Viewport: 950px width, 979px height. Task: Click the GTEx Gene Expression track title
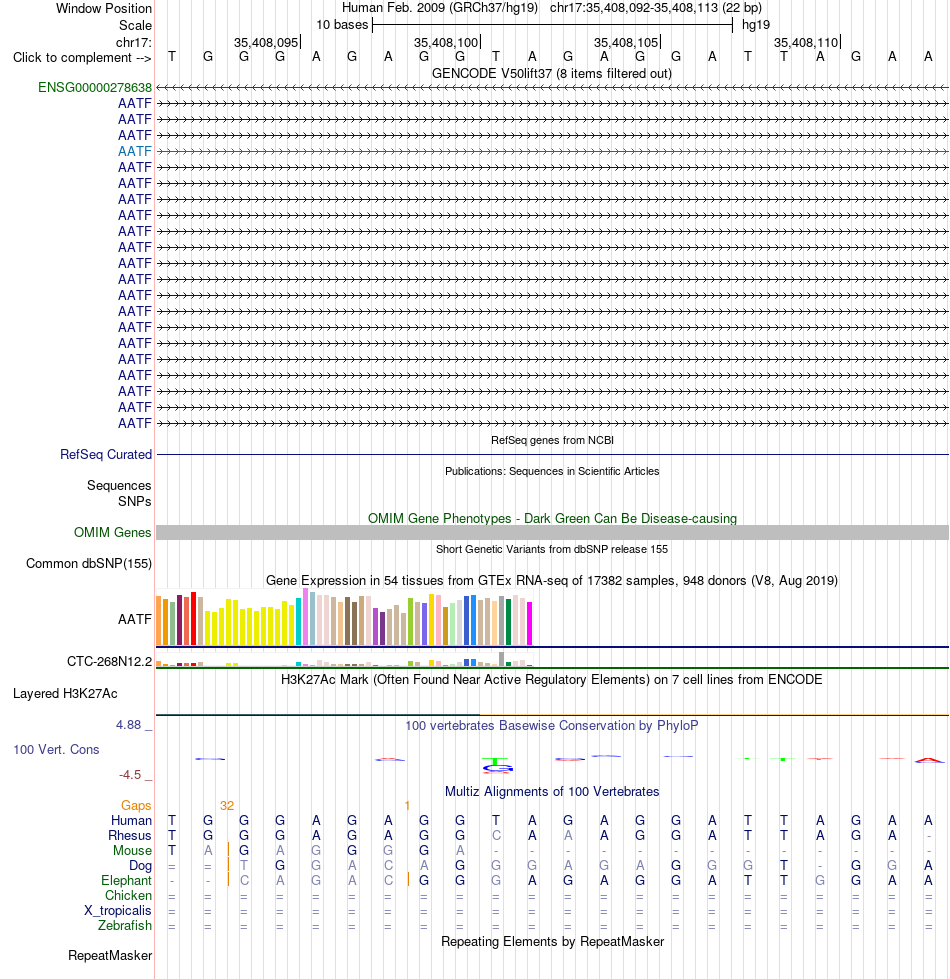point(552,581)
